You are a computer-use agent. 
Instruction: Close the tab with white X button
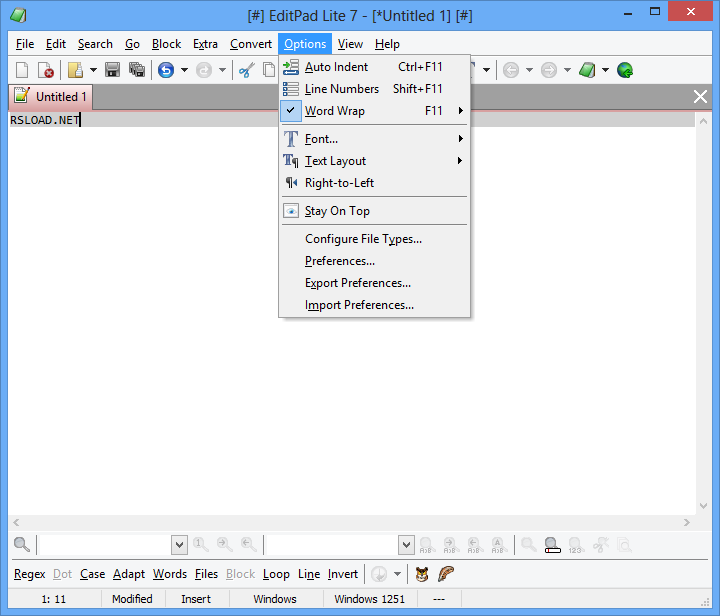tap(700, 97)
